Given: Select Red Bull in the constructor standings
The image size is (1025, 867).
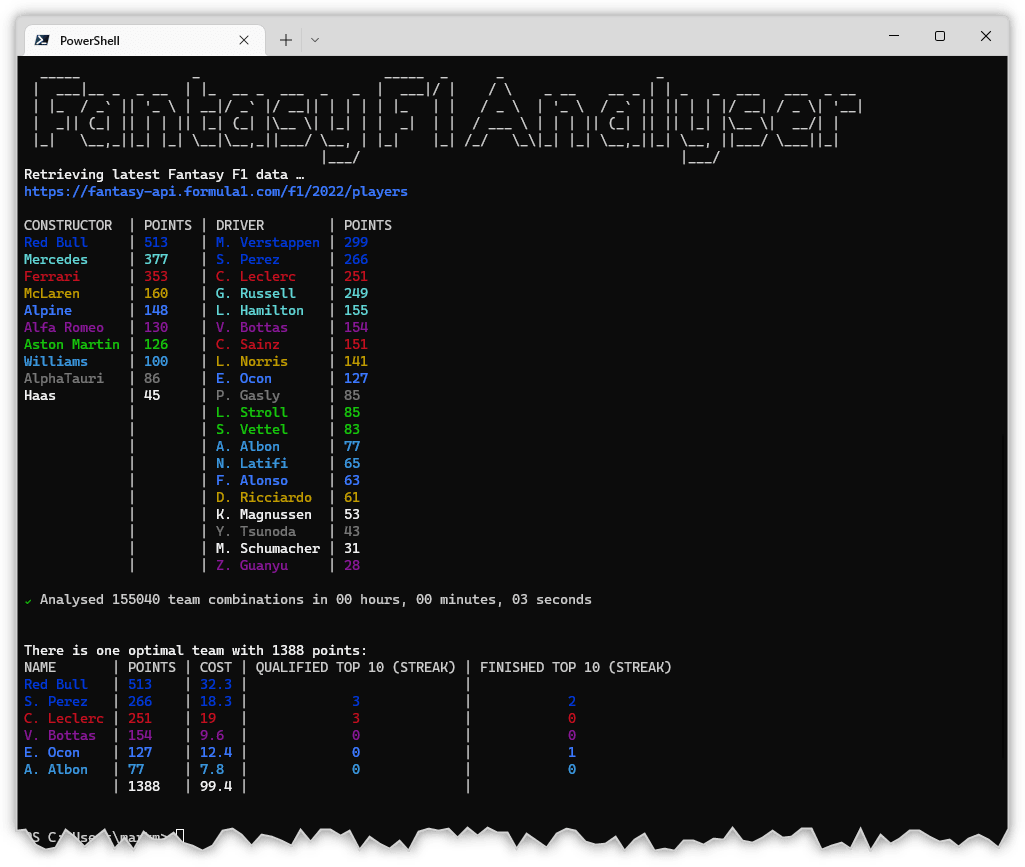Looking at the screenshot, I should 56,242.
